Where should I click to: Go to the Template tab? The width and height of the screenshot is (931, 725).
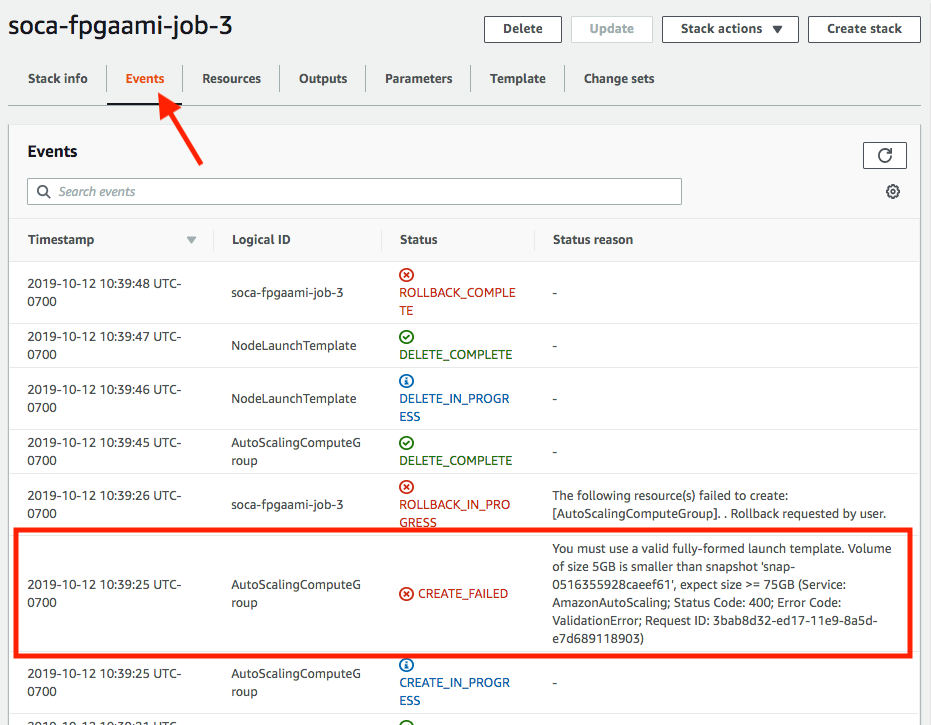click(517, 79)
